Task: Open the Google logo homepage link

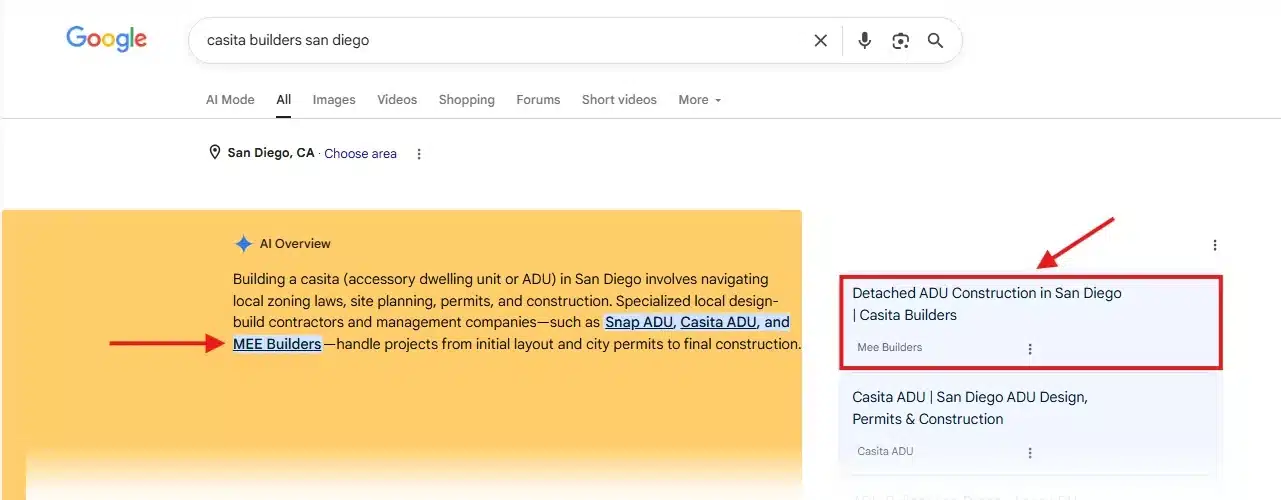Action: [107, 39]
